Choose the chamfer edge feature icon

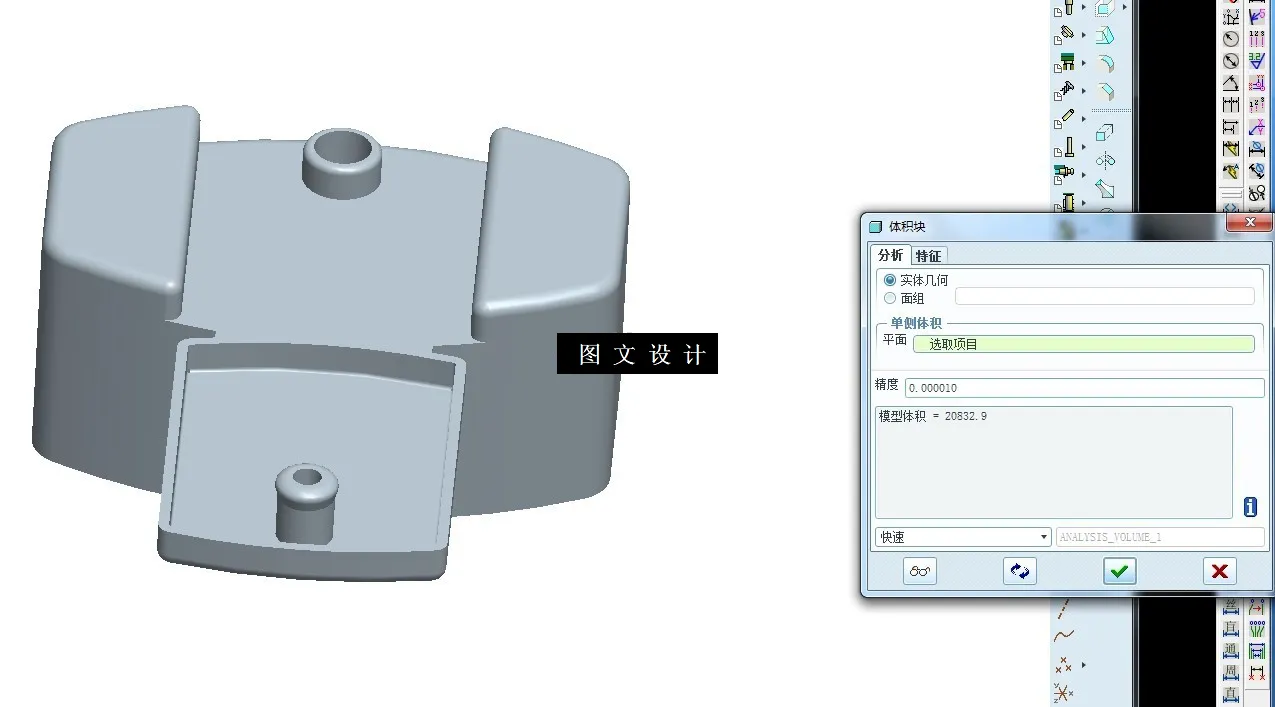1105,92
